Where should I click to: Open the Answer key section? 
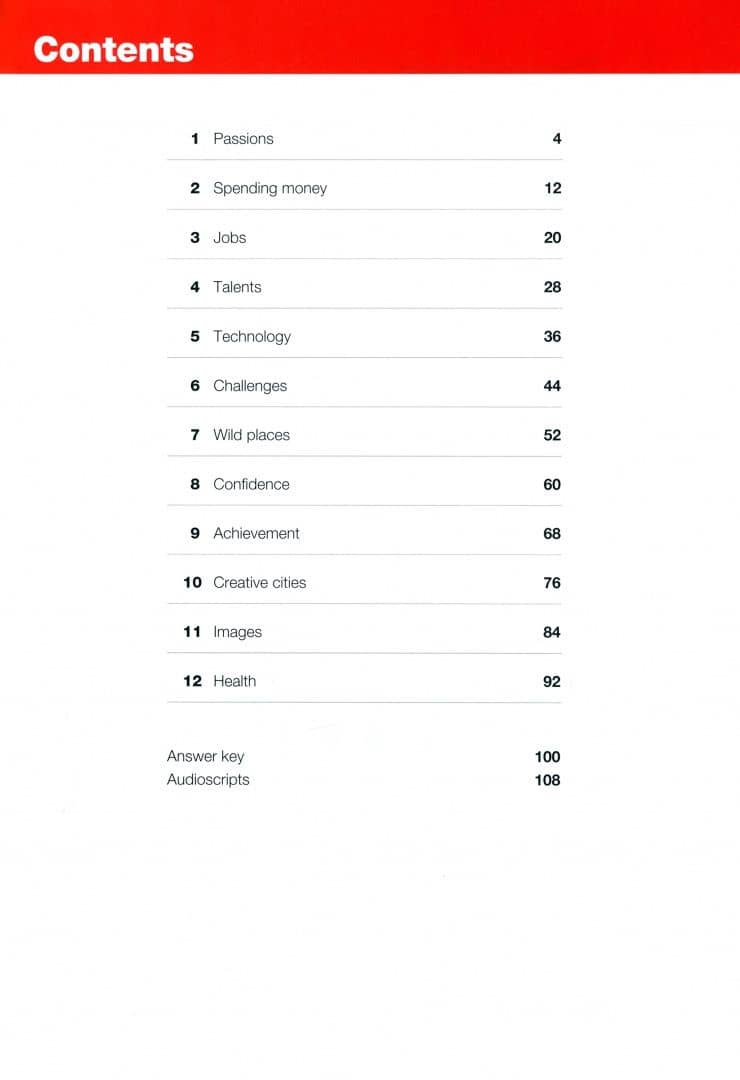[x=205, y=756]
